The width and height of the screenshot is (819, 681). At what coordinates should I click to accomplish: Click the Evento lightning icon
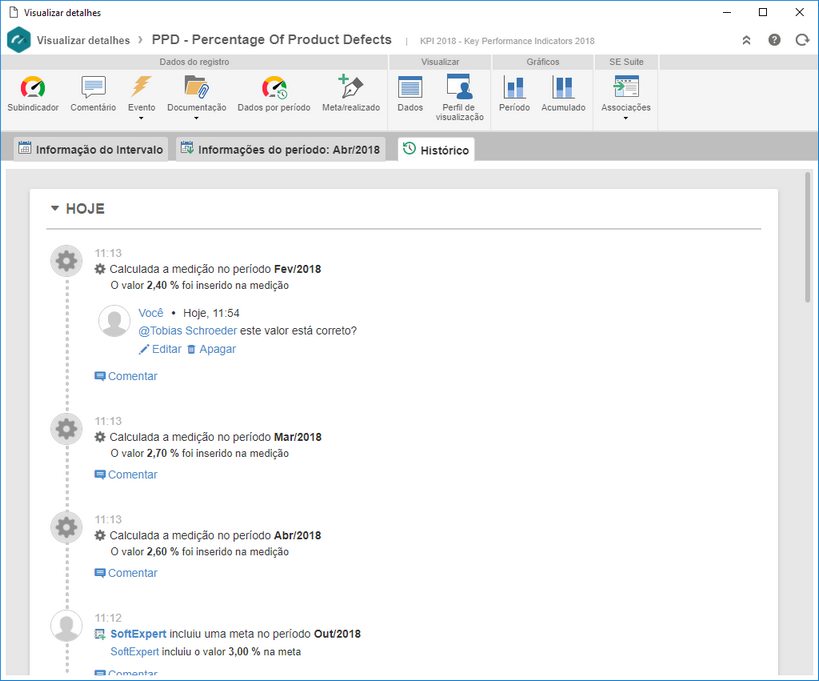pos(141,88)
